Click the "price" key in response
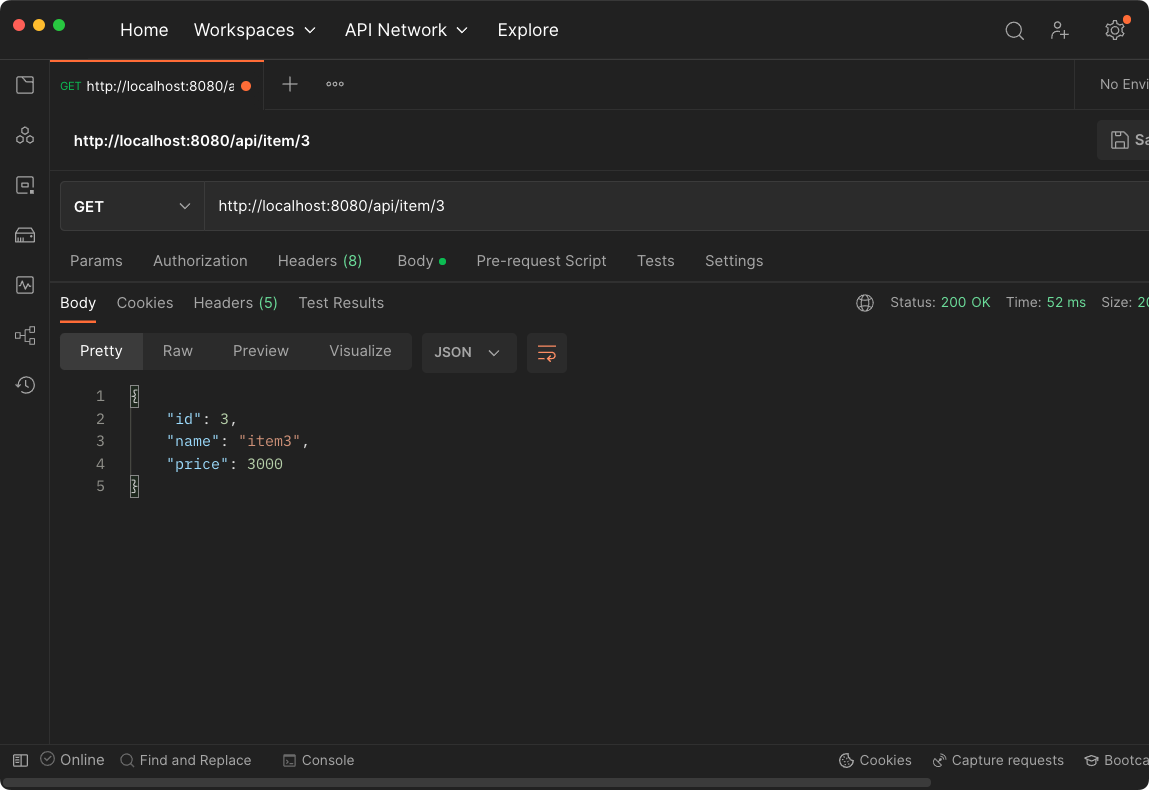 pyautogui.click(x=197, y=464)
